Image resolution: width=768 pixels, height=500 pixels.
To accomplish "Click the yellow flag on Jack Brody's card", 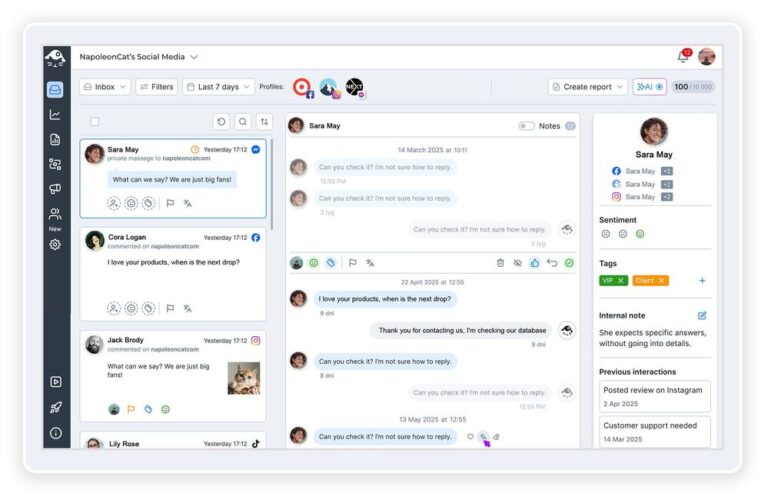I will point(131,409).
